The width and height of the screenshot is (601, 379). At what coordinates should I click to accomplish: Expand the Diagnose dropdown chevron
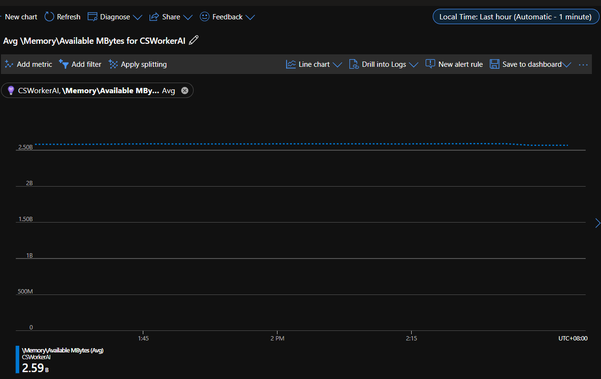pos(137,18)
